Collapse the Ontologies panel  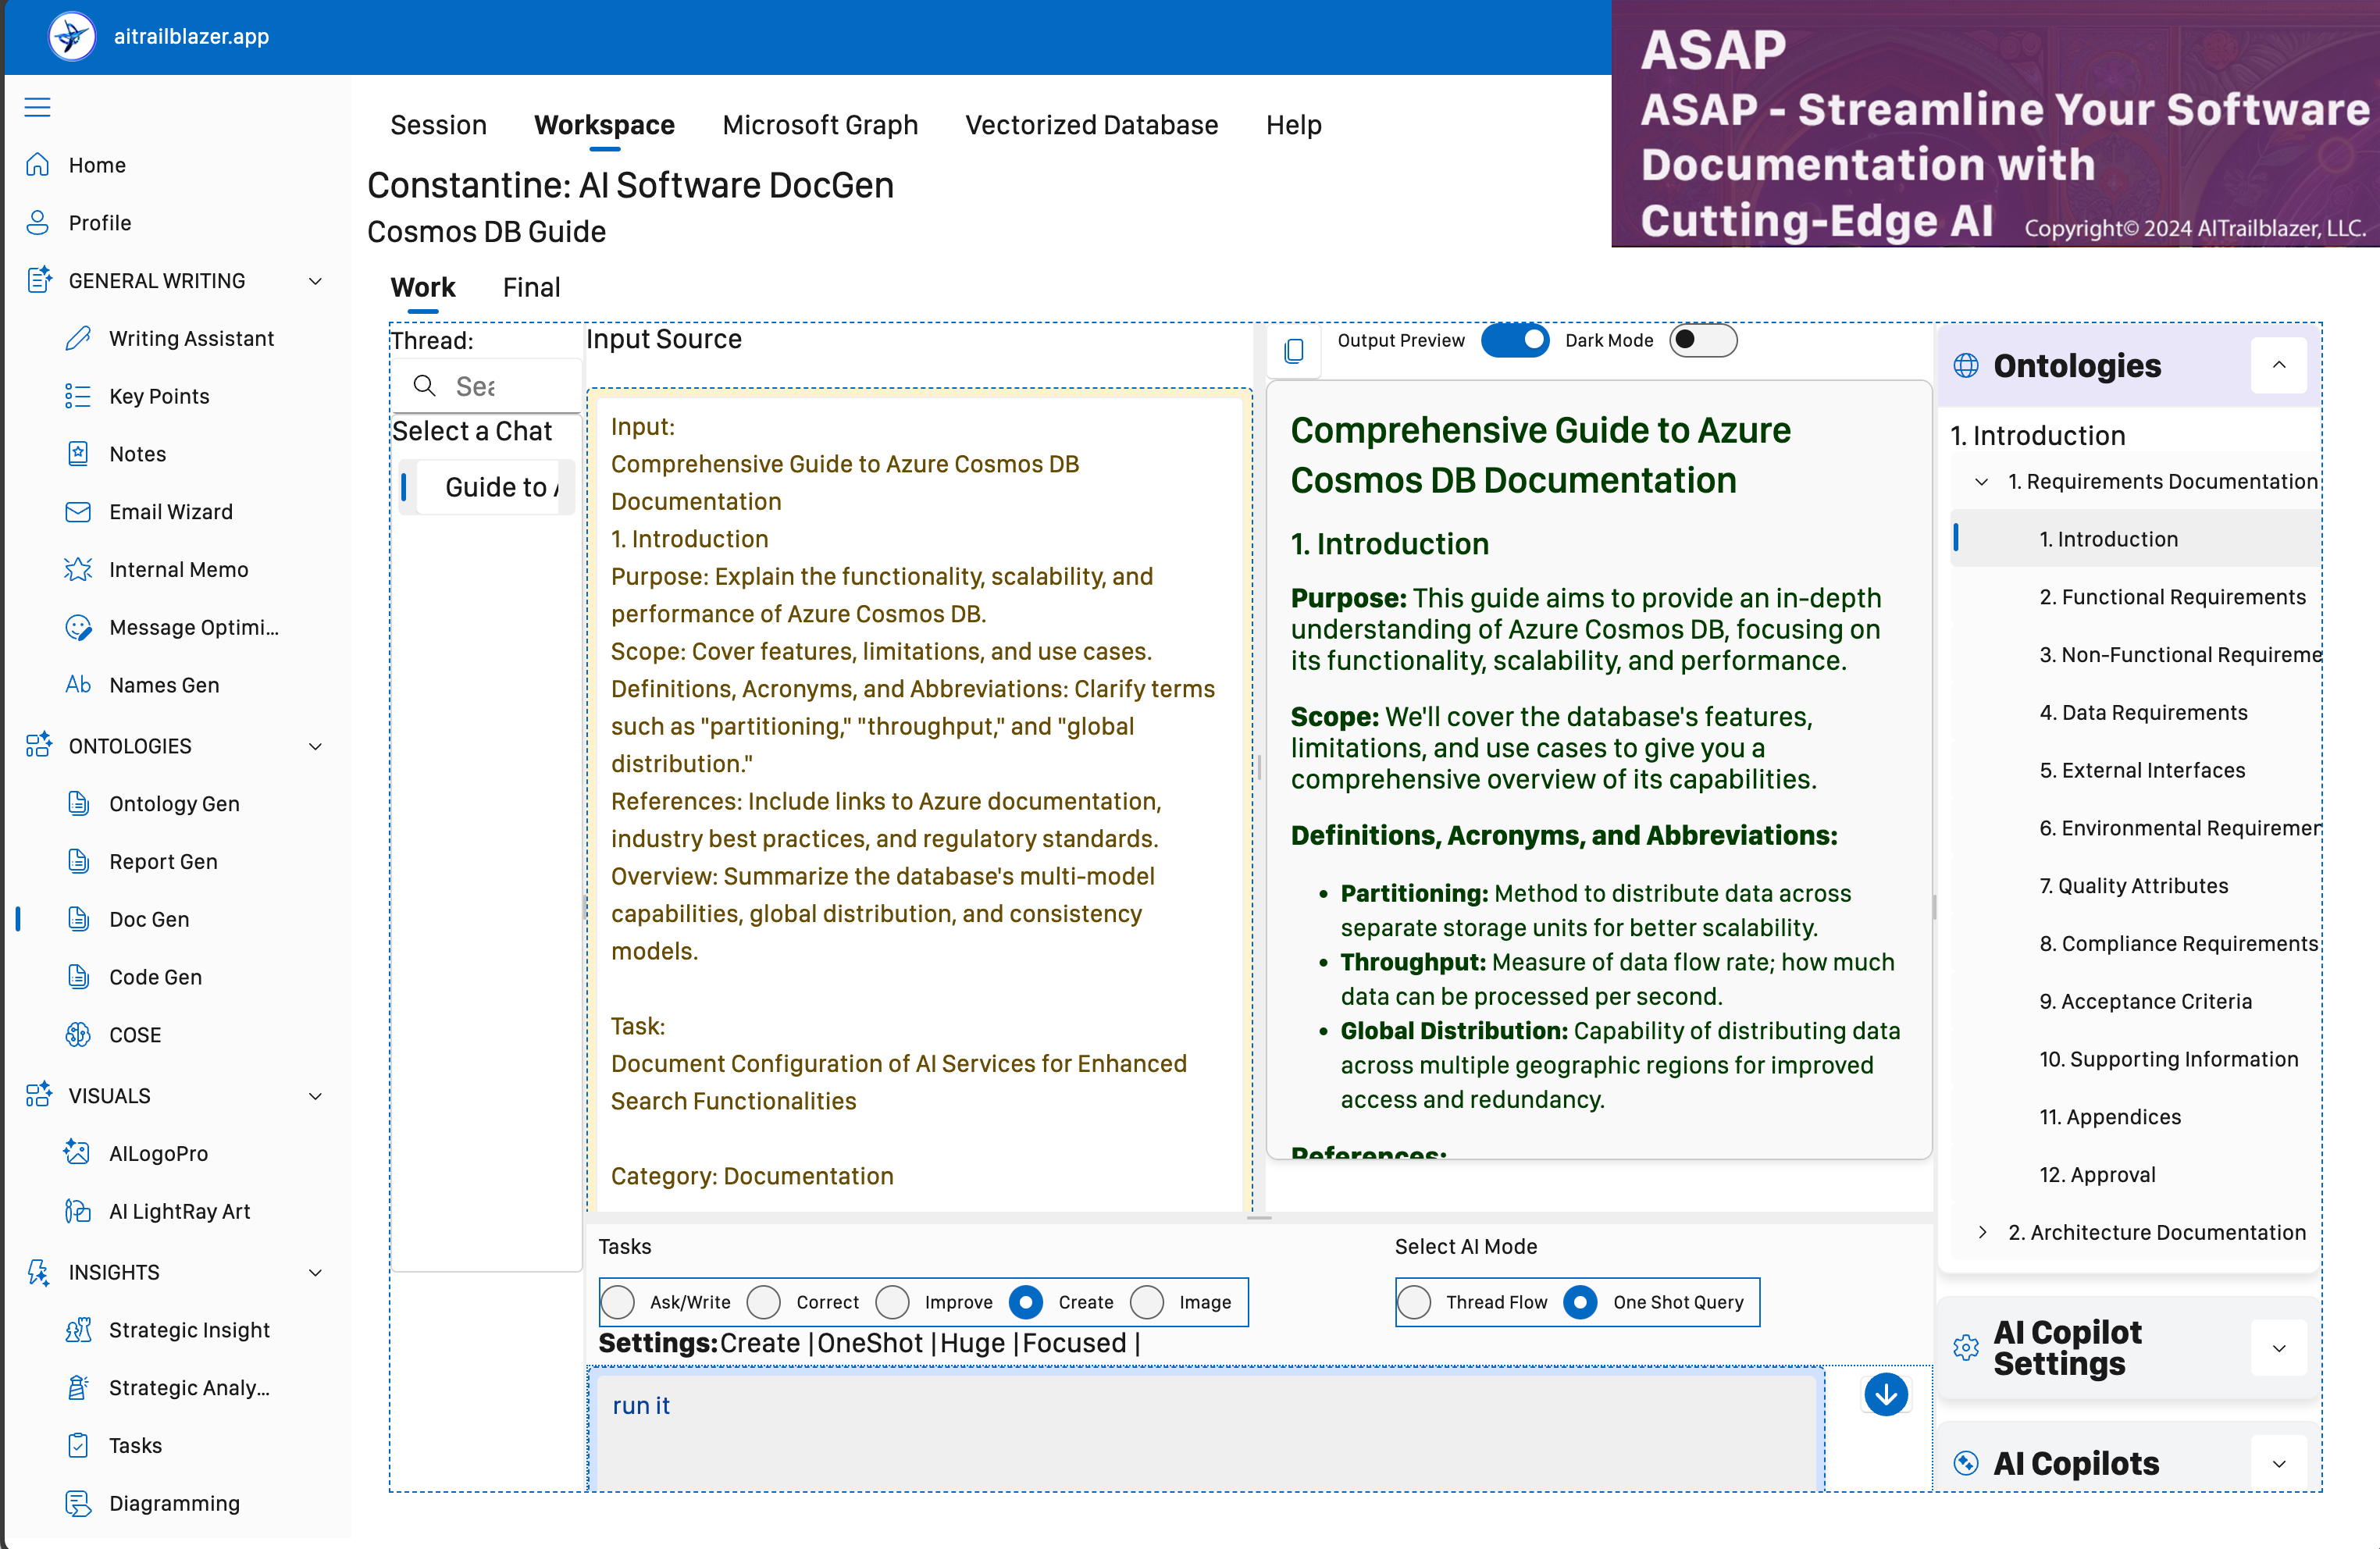coord(2278,365)
